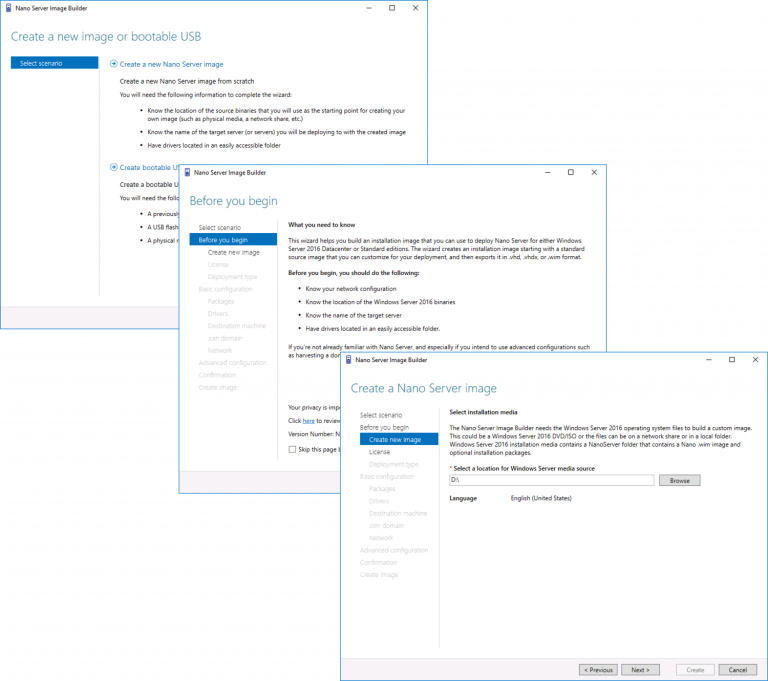Click Destination machine step in middle window
The width and height of the screenshot is (768, 681).
pyautogui.click(x=237, y=326)
